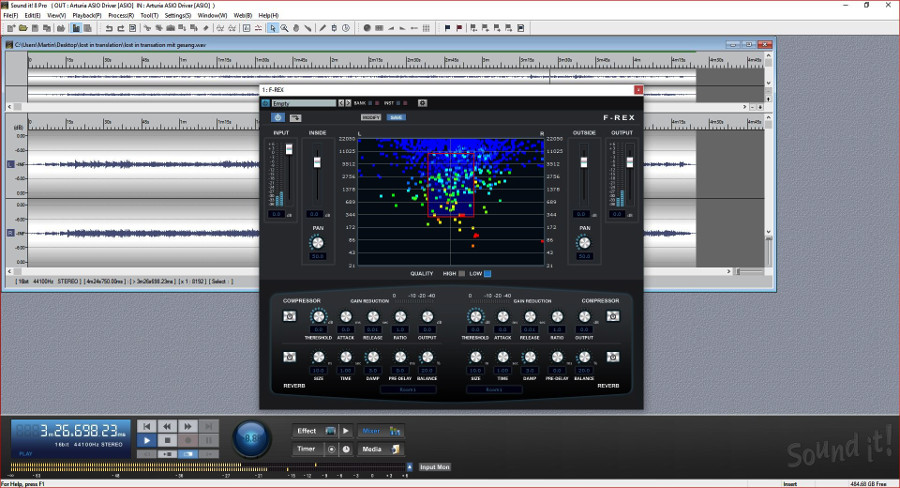Open the Edit(E) menu
The height and width of the screenshot is (488, 900).
pos(32,16)
